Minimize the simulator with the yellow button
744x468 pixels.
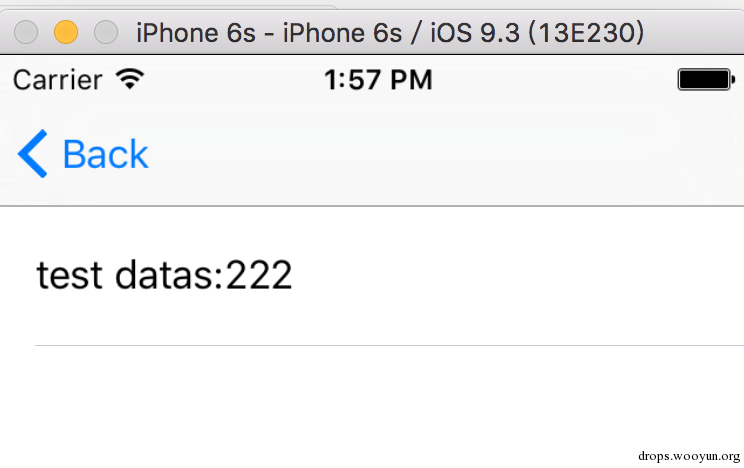[66, 32]
